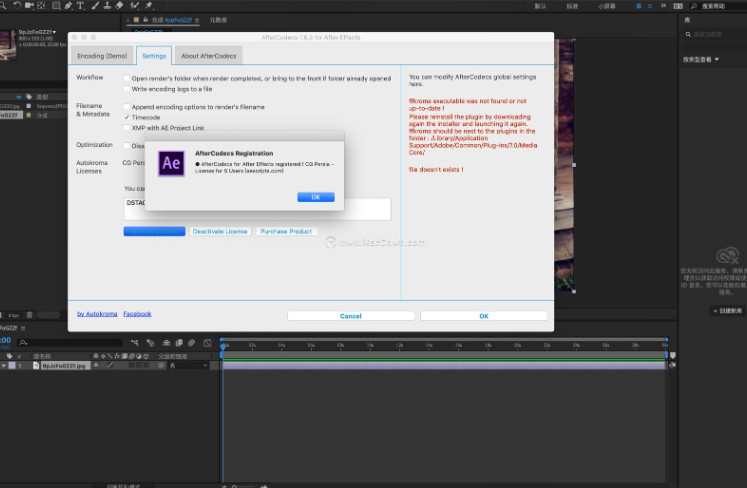
Task: Open the graph editor icon in timeline
Action: [x=208, y=343]
